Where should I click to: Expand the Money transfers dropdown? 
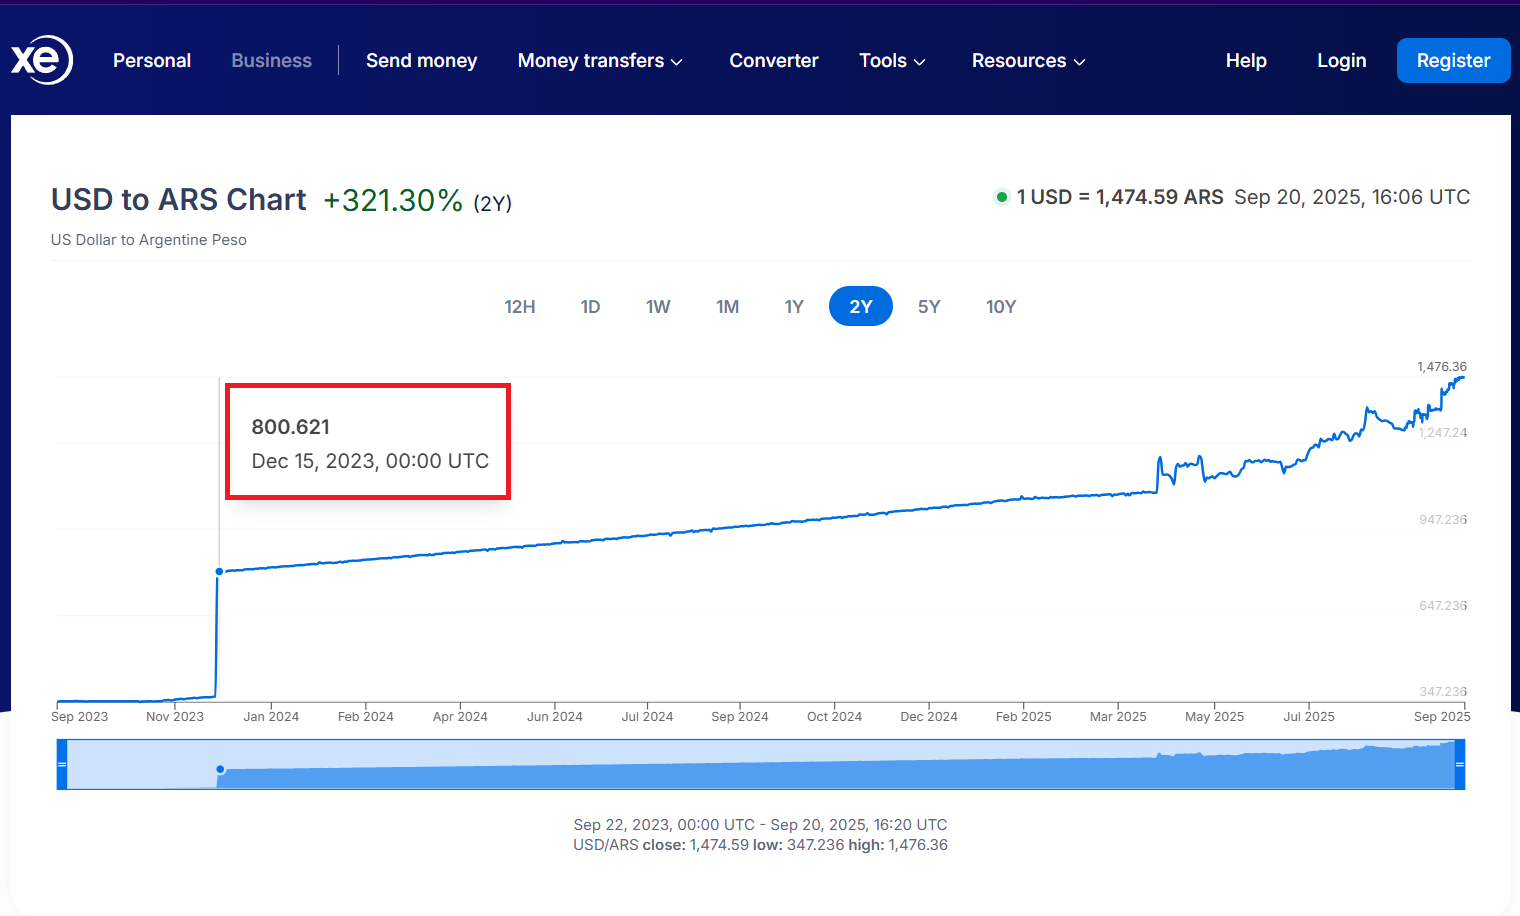point(600,61)
